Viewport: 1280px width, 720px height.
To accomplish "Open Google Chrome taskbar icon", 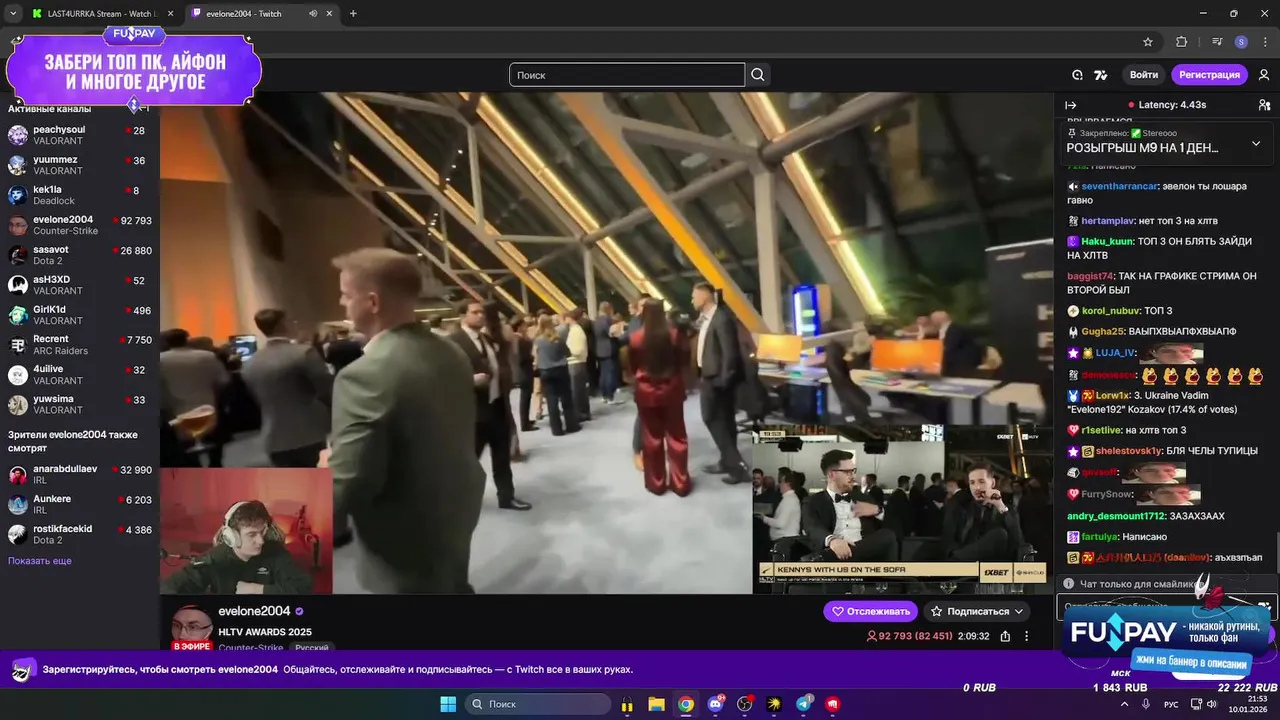I will [x=685, y=704].
